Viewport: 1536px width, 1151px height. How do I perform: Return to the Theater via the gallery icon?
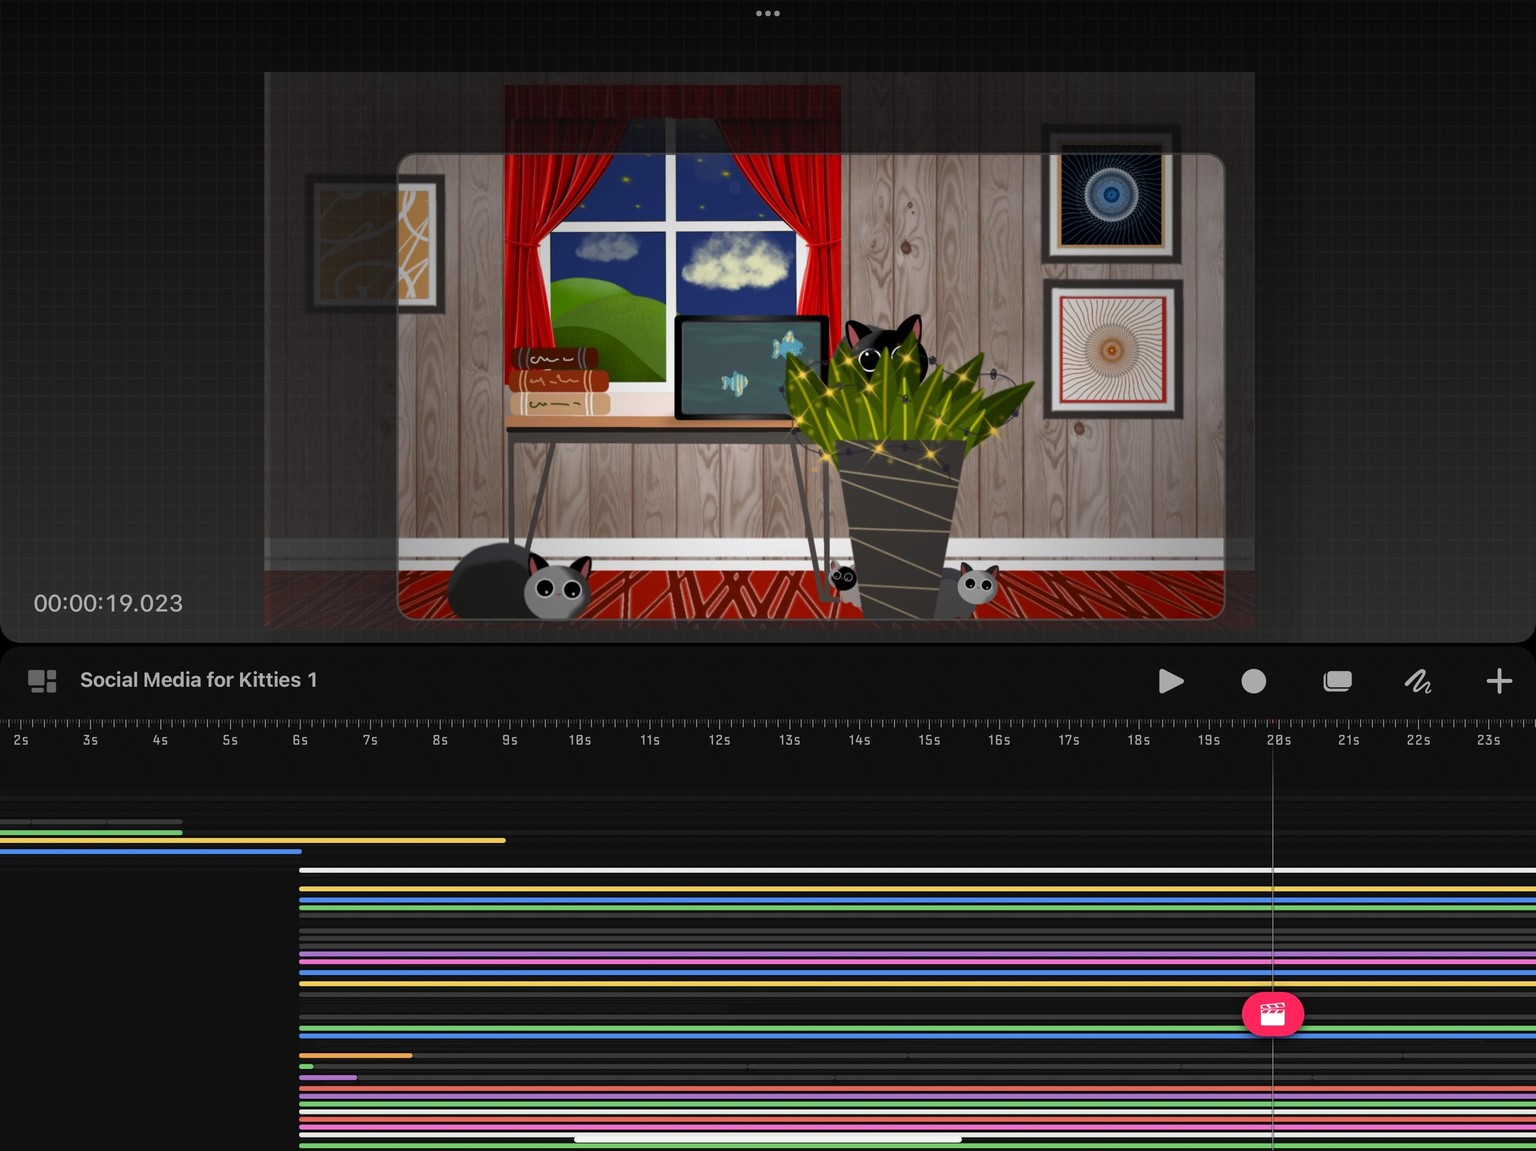(x=42, y=681)
